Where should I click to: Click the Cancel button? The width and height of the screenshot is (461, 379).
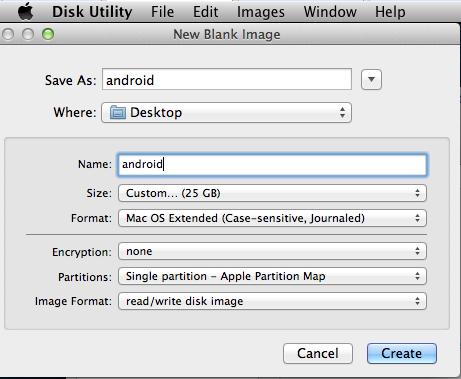pyautogui.click(x=318, y=353)
